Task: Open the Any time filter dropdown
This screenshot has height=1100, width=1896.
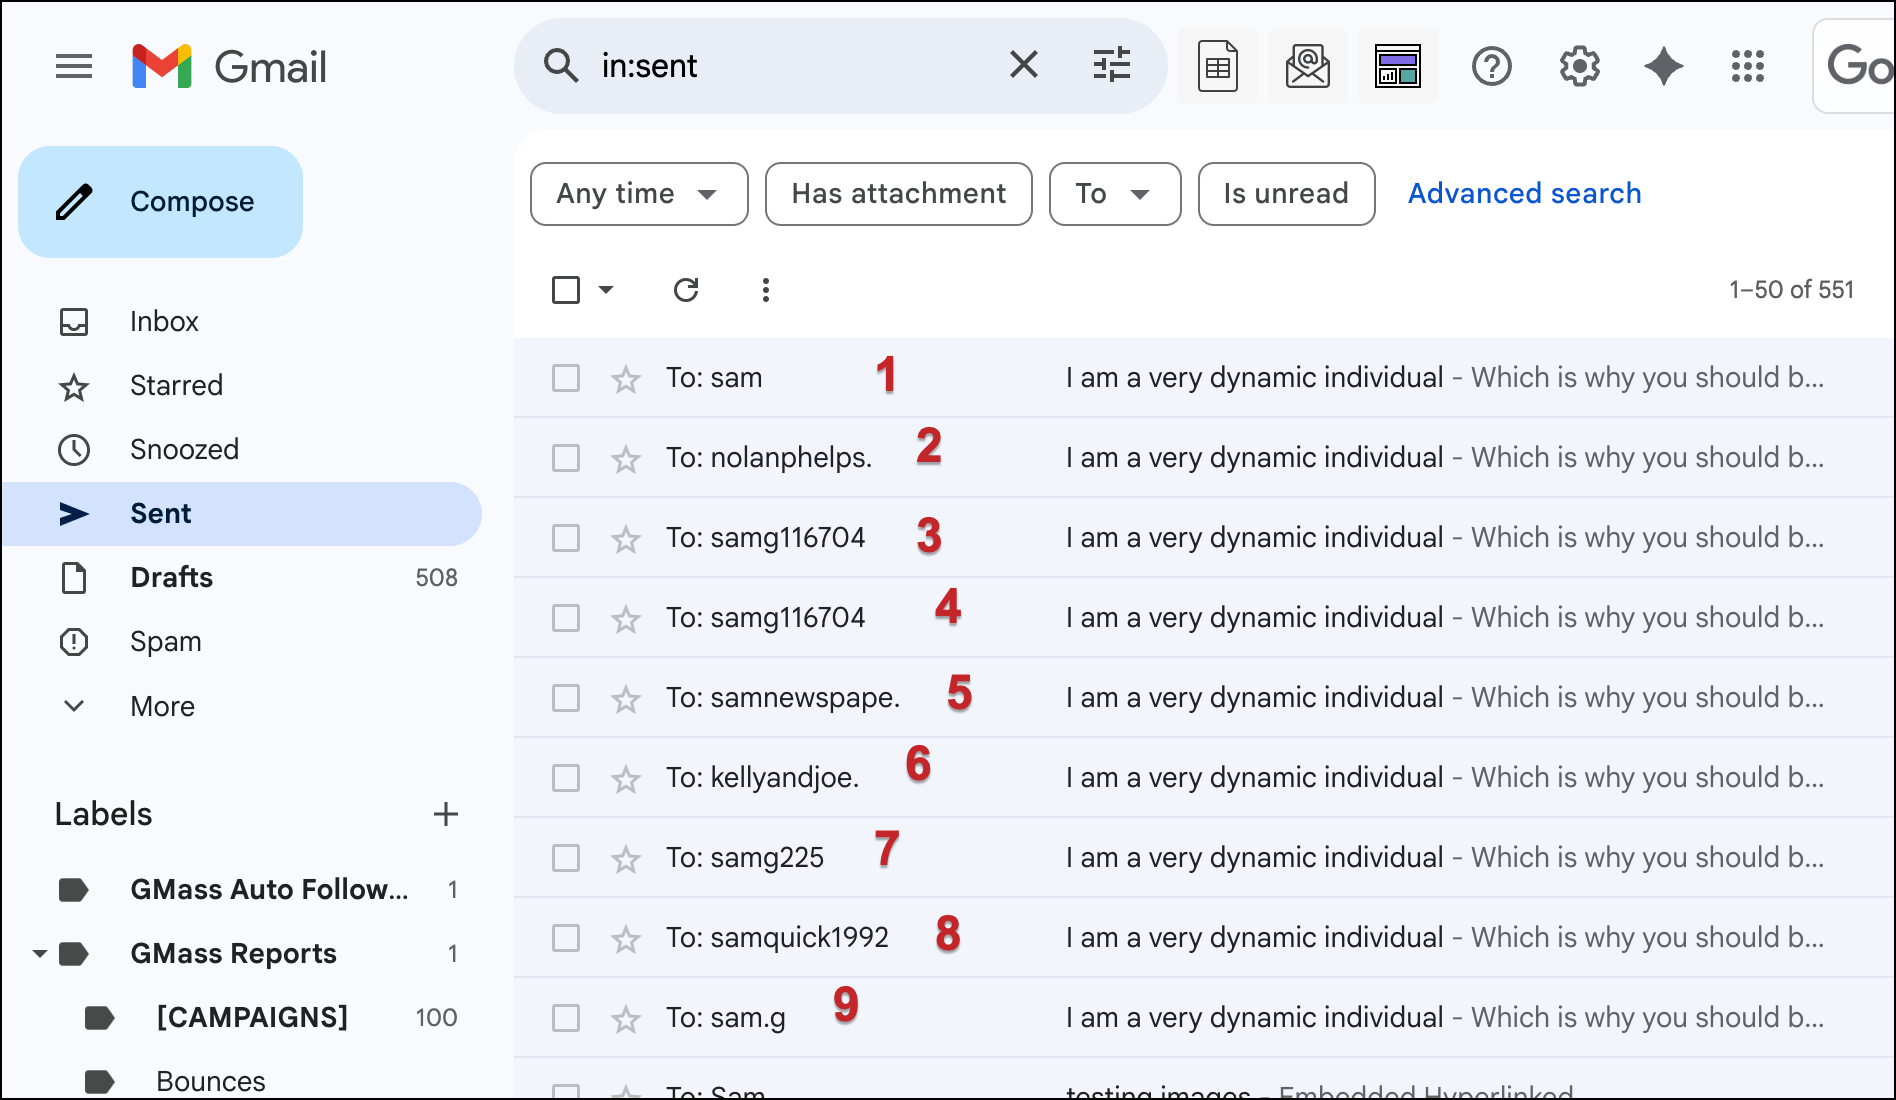Action: tap(639, 194)
